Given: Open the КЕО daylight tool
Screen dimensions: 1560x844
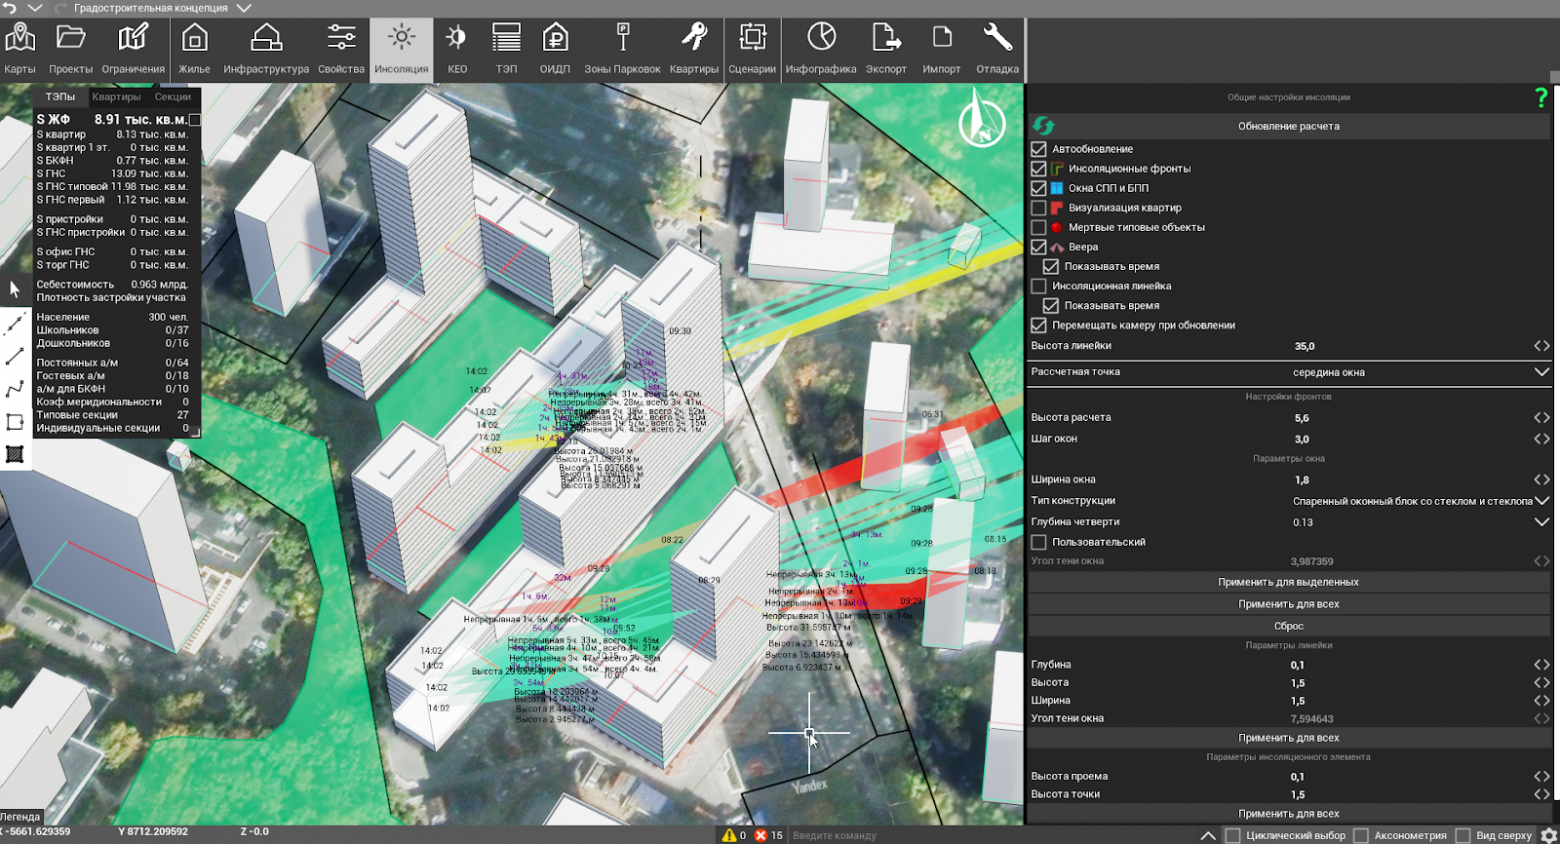Looking at the screenshot, I should tap(457, 48).
